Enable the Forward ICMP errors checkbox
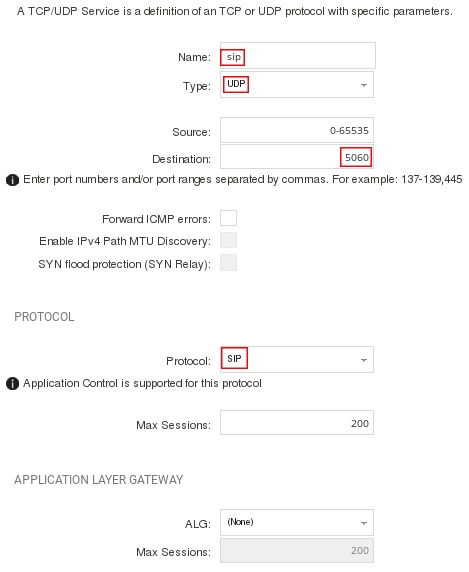The height and width of the screenshot is (572, 469). coord(228,218)
